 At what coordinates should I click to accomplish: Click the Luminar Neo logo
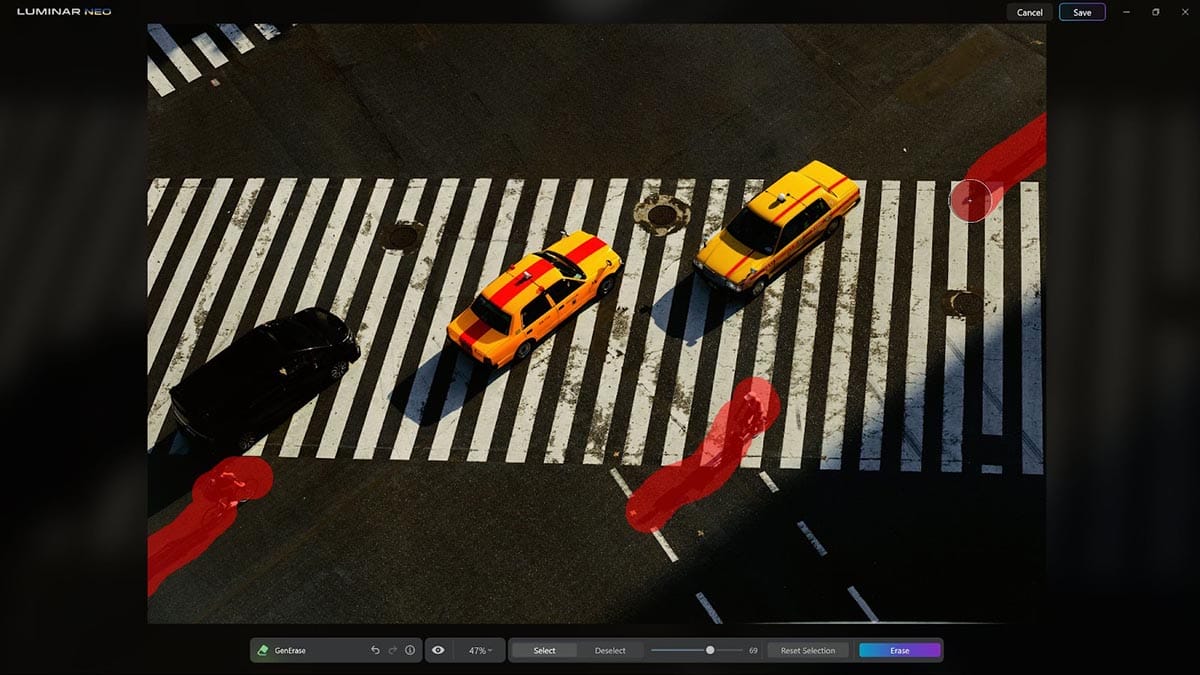(64, 12)
